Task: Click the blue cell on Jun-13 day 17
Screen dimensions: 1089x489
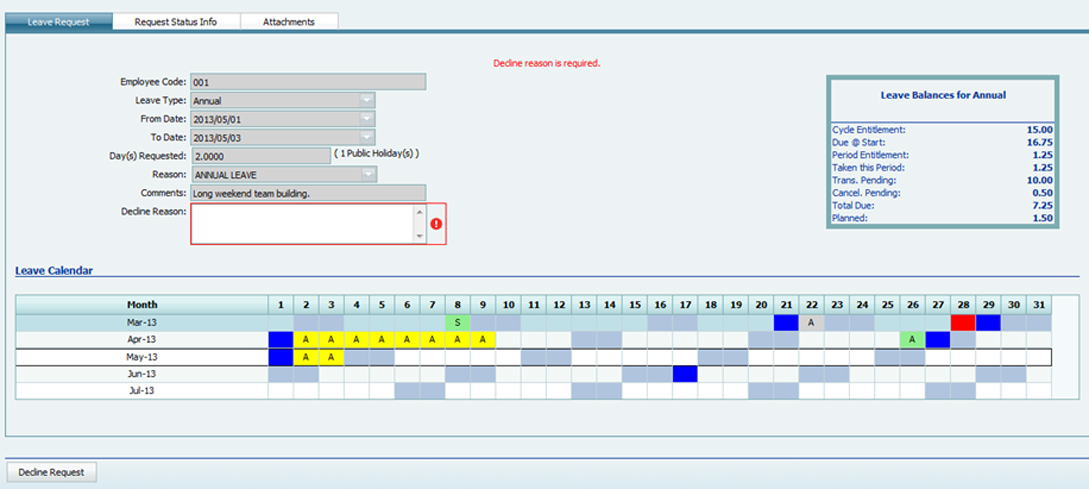Action: (x=685, y=374)
